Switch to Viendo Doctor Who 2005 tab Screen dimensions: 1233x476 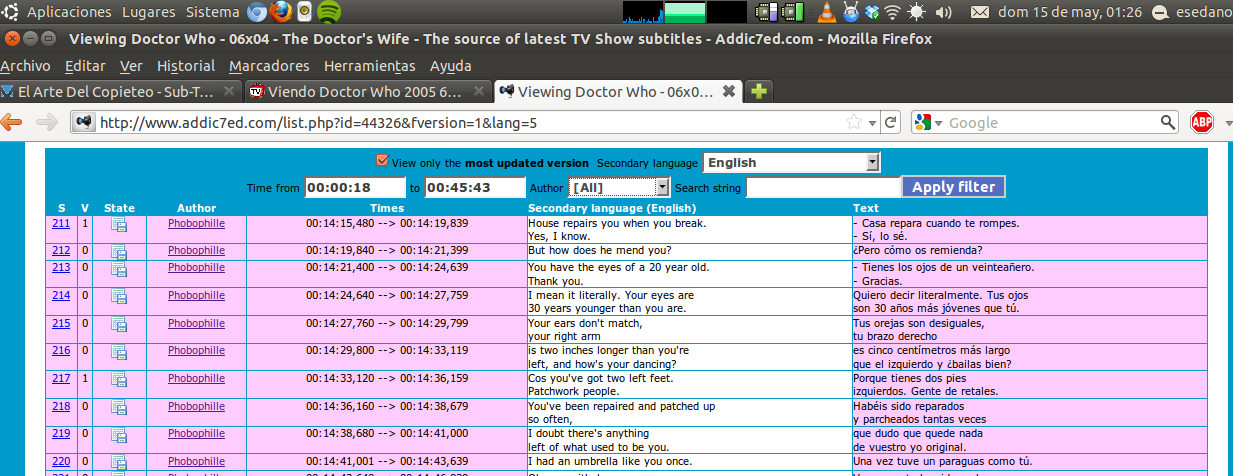369,91
